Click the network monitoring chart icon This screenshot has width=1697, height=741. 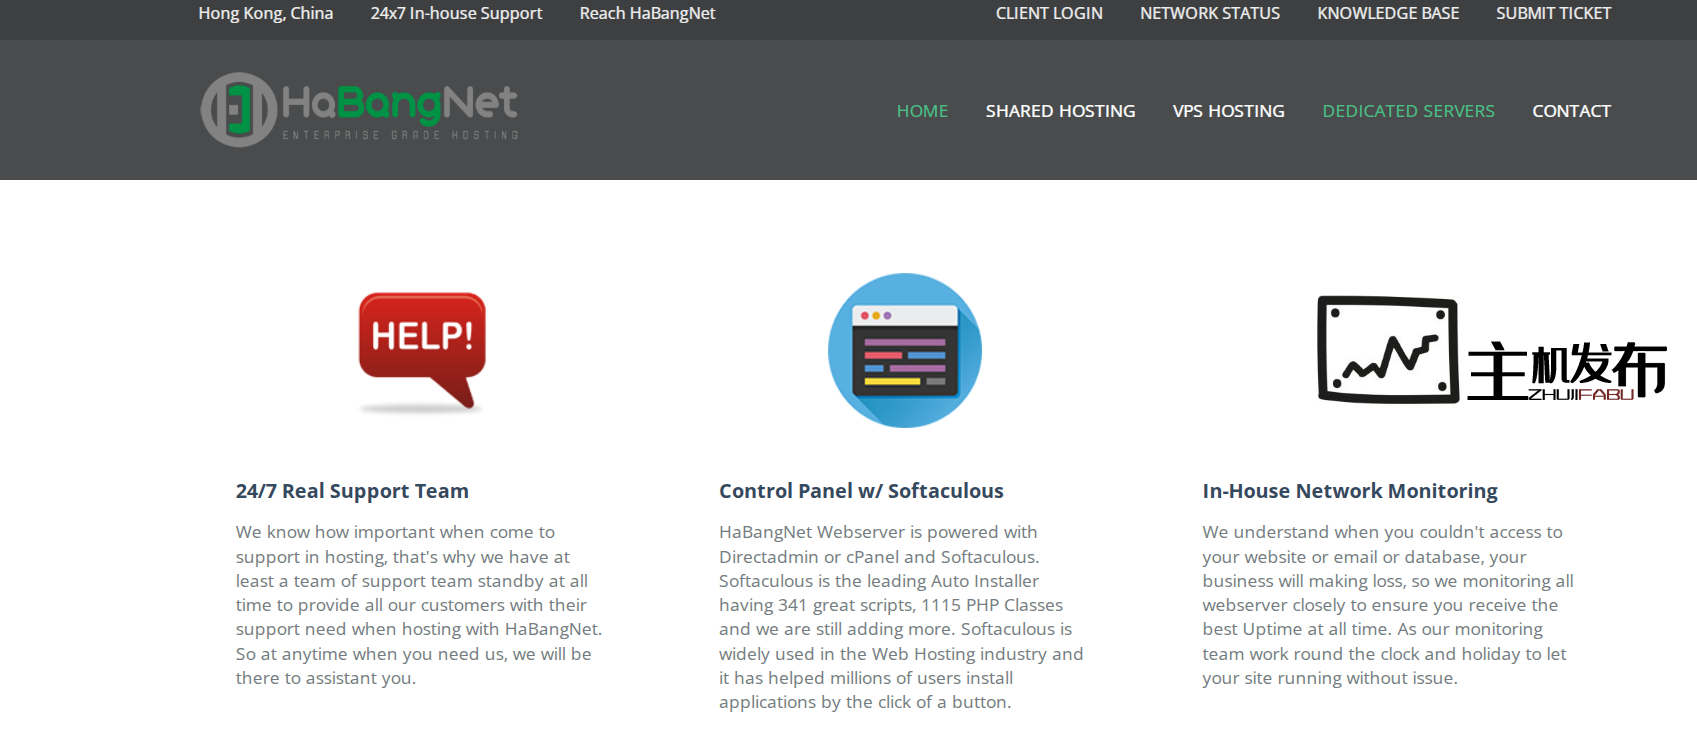click(1387, 349)
